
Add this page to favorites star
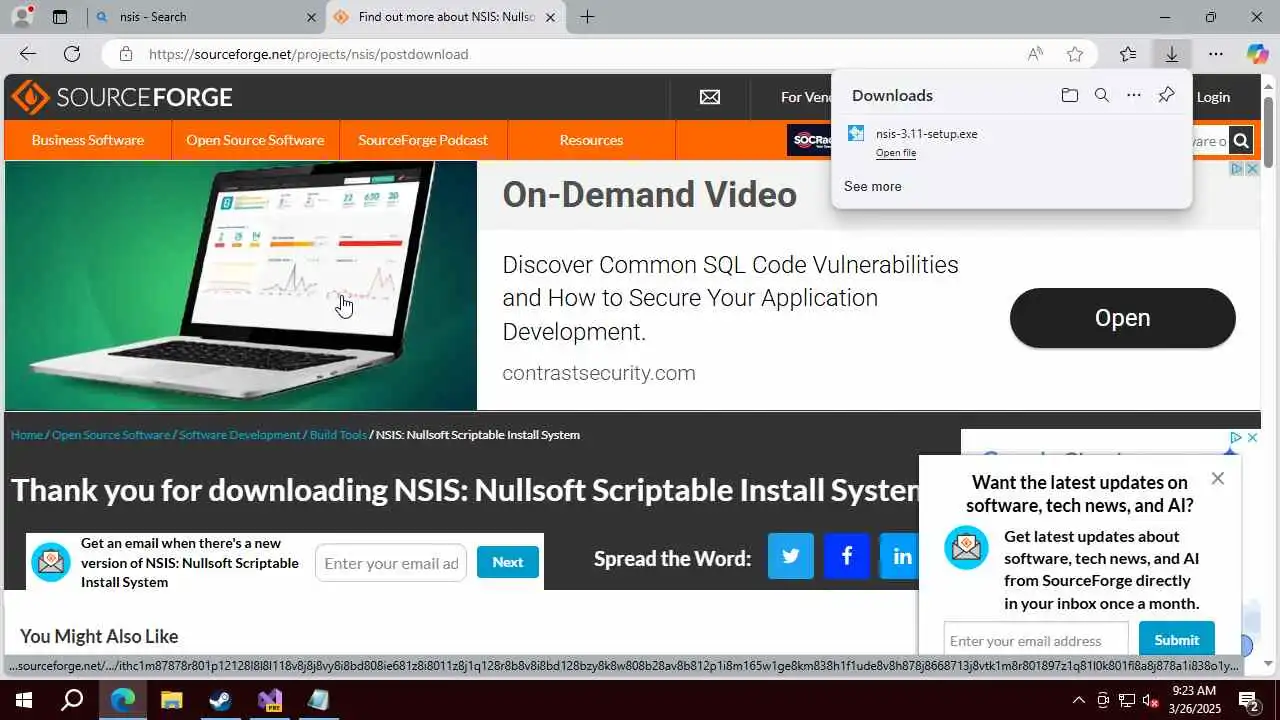click(1075, 54)
